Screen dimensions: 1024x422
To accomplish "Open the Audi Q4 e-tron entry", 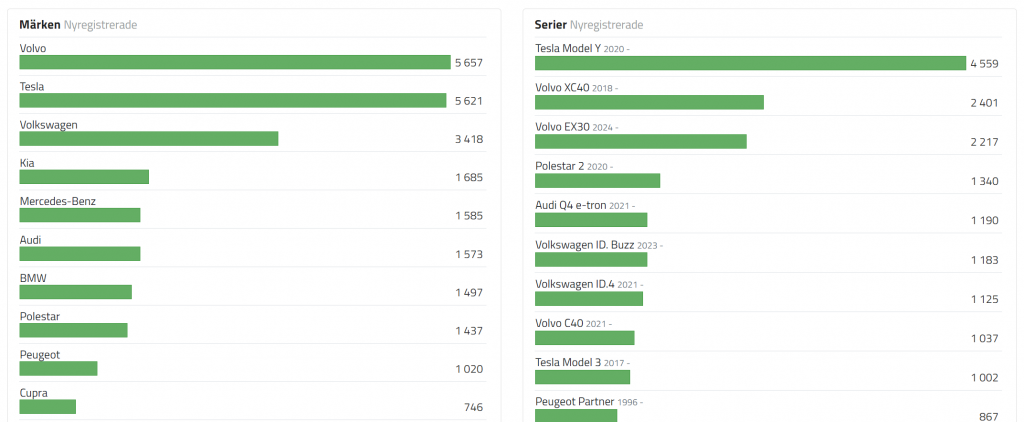I will point(571,205).
